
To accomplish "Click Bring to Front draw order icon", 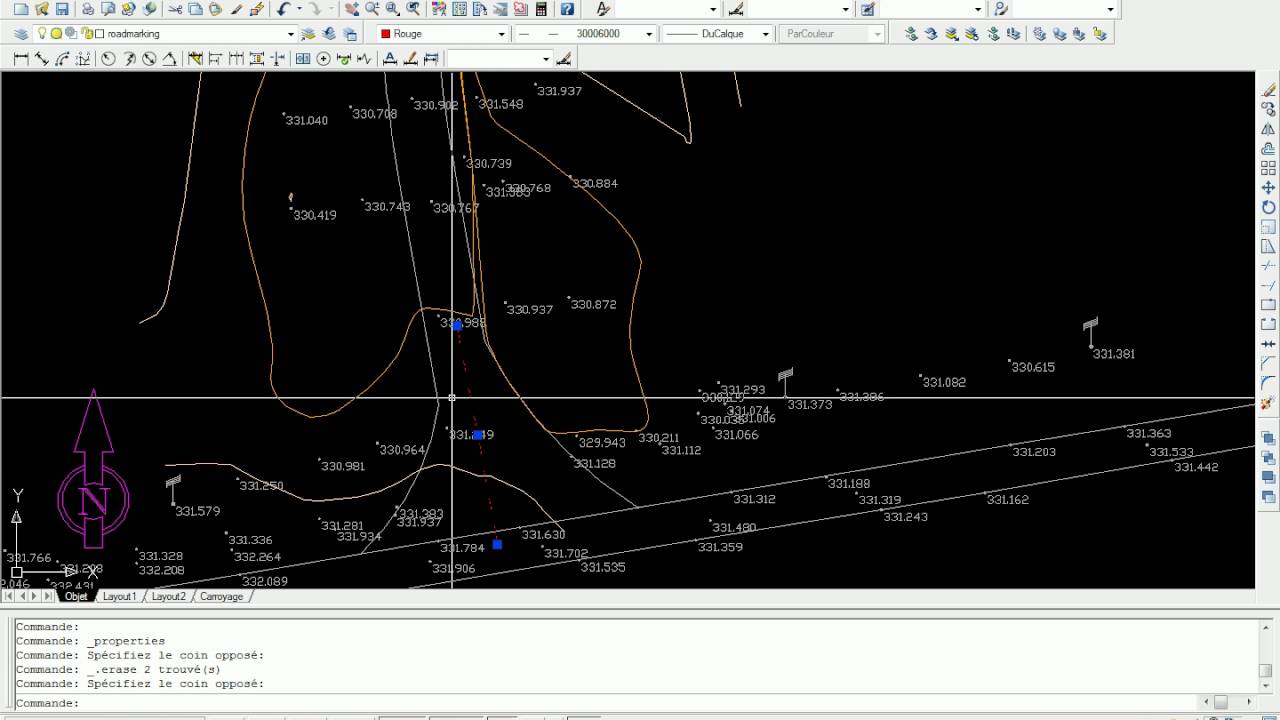I will pos(1269,438).
